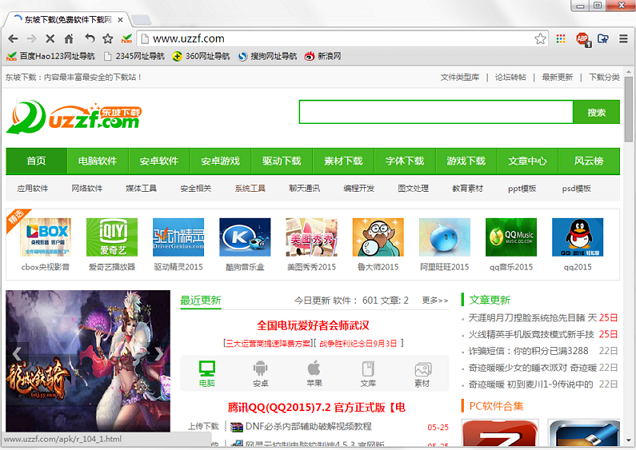Open the 安卓软件 navigation tab
Screen dimensions: 636x450
pos(159,161)
